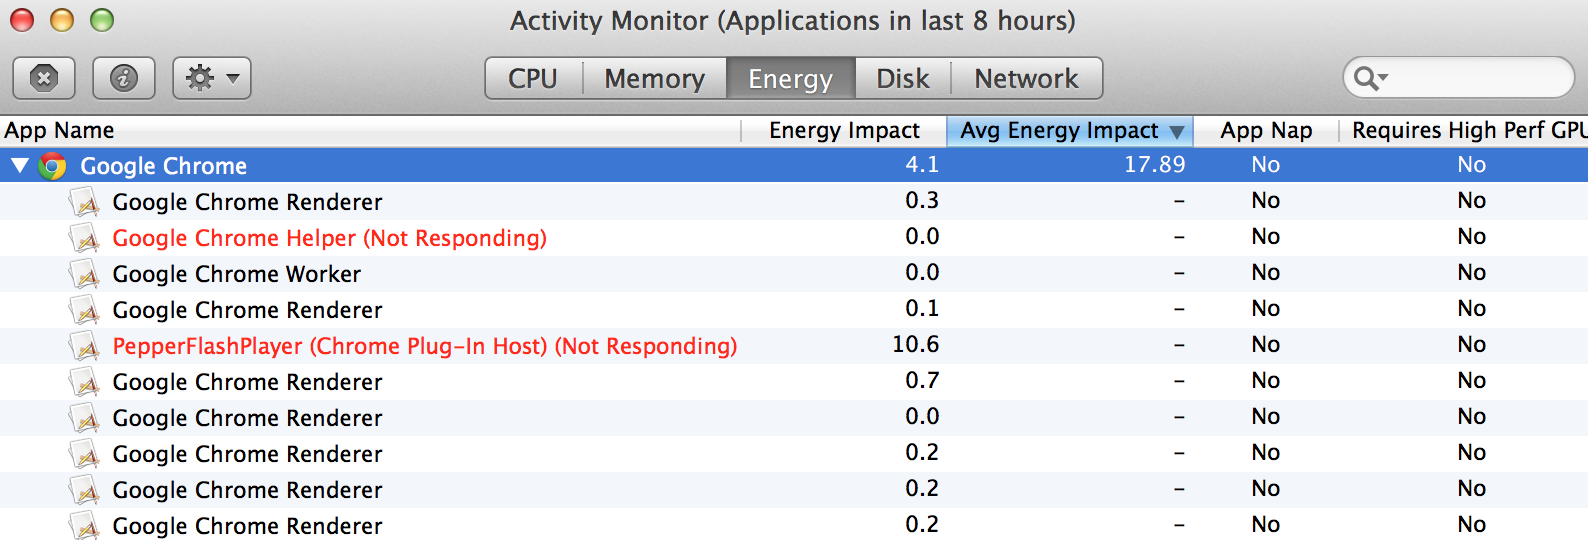Select Google Chrome Renderer with 0.3 impact

[x=794, y=202]
